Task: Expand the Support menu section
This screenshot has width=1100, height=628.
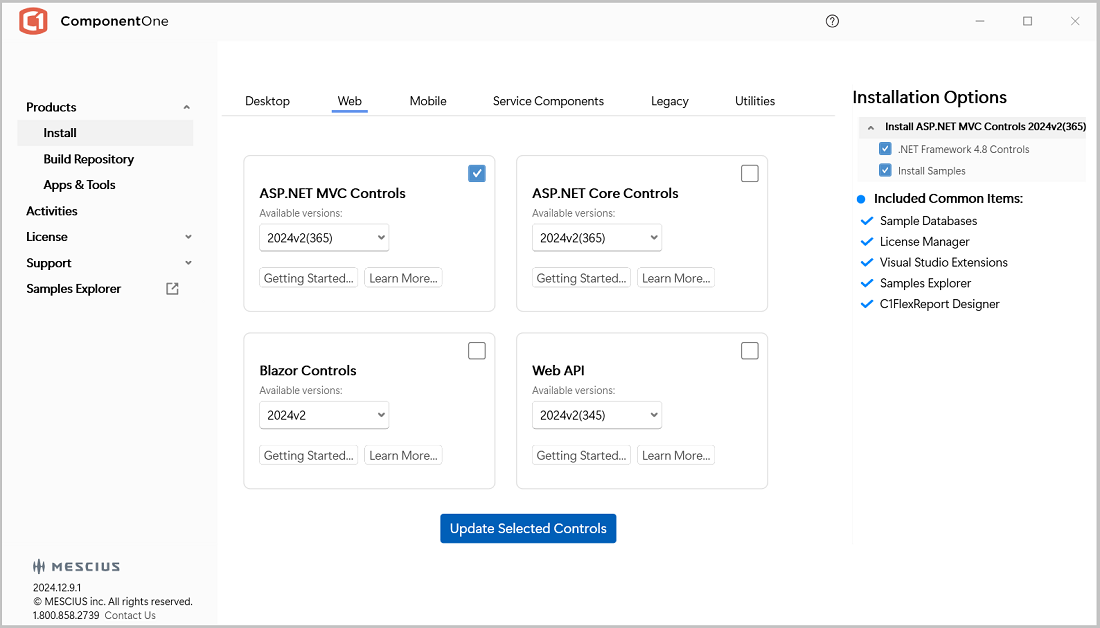Action: coord(188,263)
